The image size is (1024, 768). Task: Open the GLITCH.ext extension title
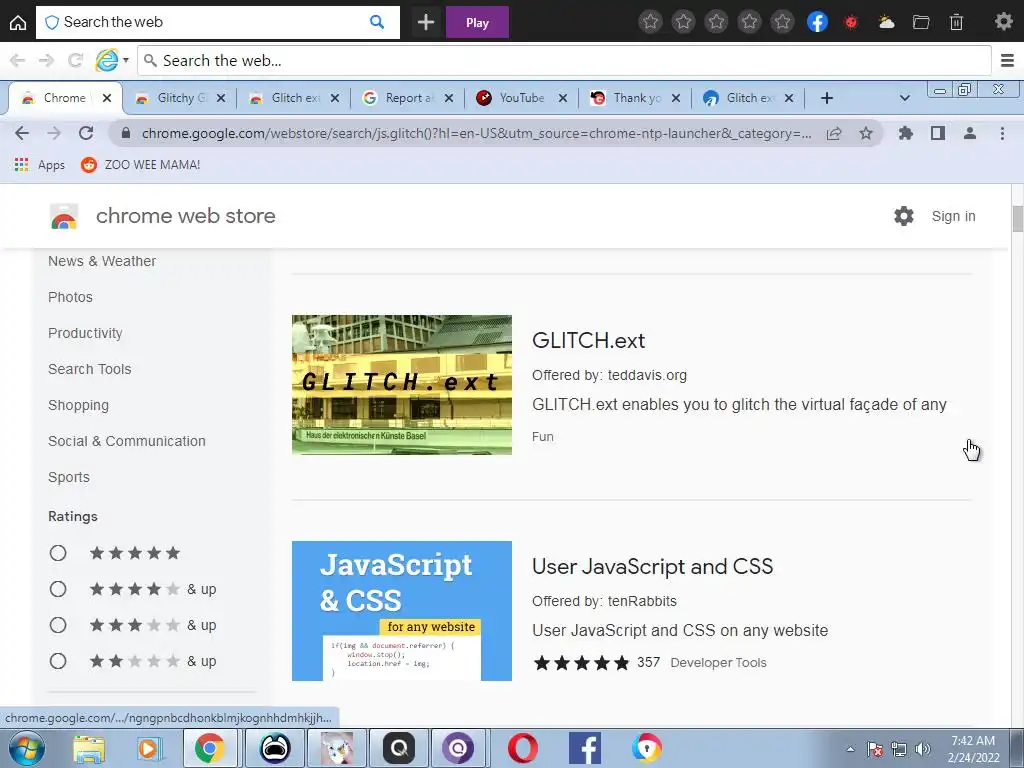click(x=588, y=340)
